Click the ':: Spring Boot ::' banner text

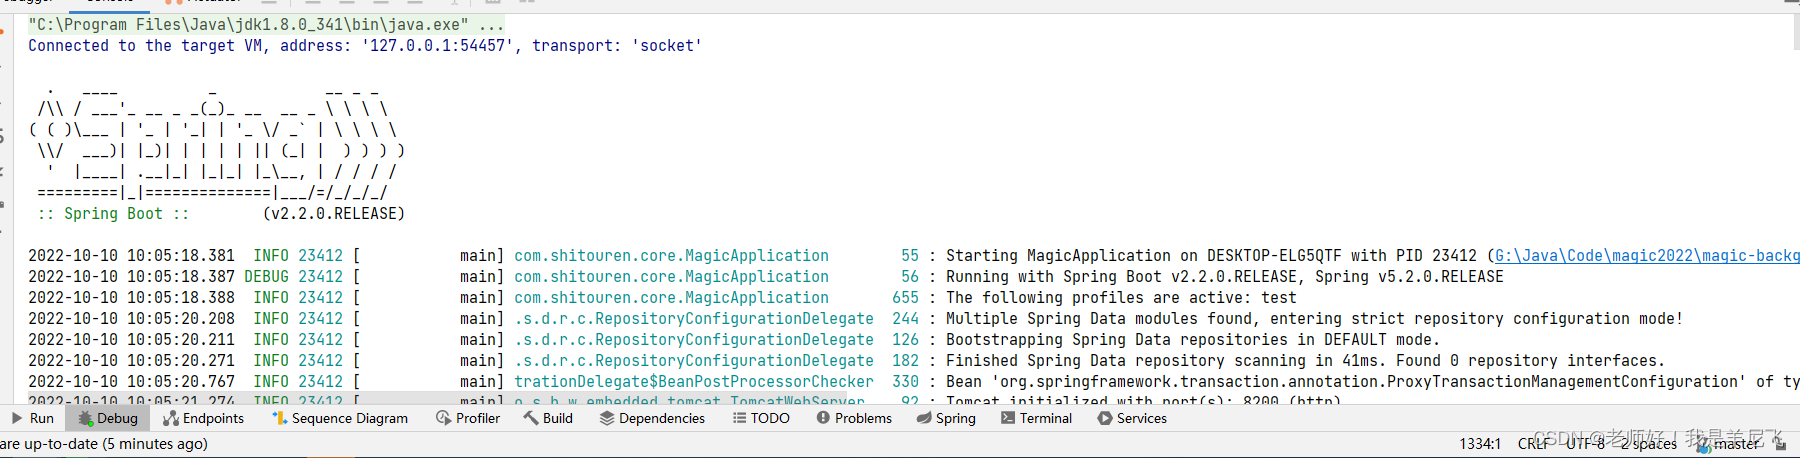click(113, 214)
